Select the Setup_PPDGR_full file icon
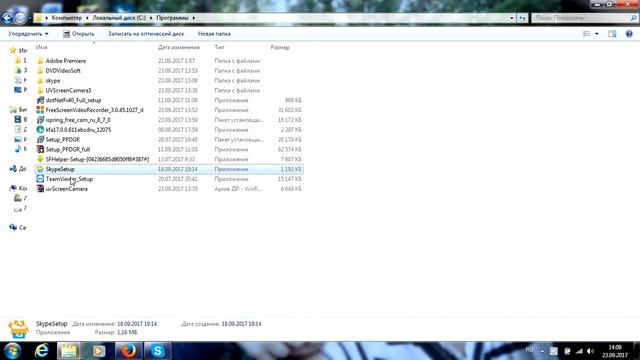 point(40,149)
